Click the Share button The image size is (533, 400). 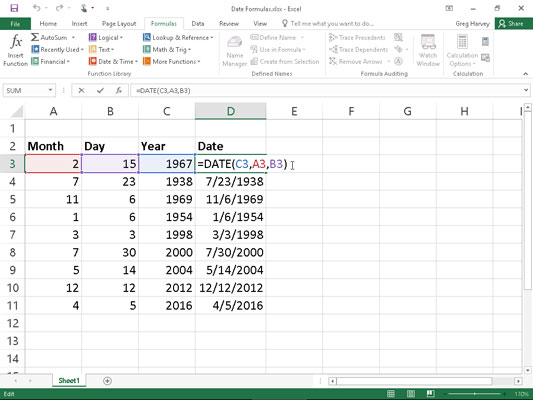tap(513, 23)
